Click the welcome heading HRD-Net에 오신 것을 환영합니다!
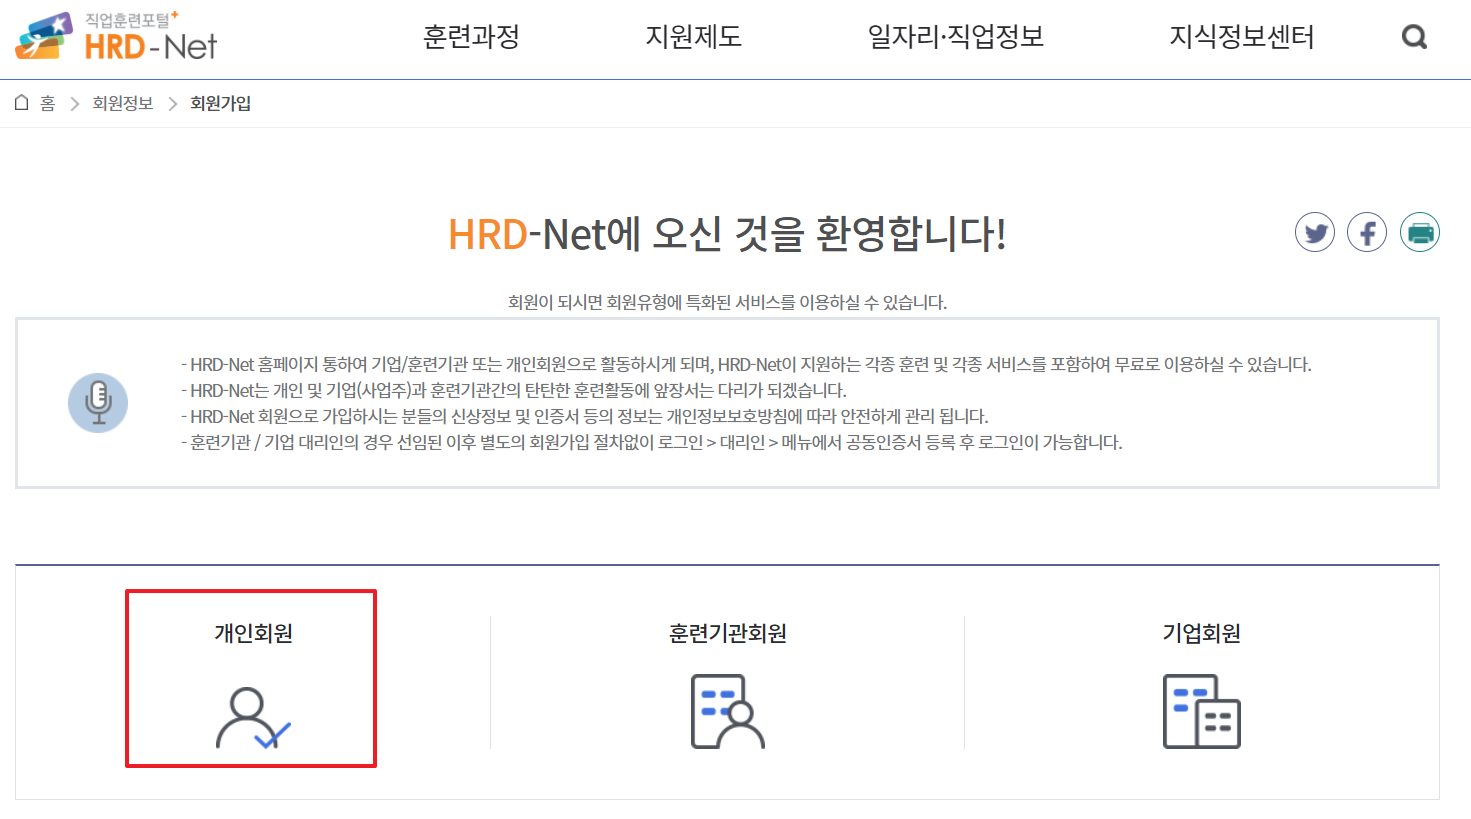This screenshot has width=1471, height=819. [x=727, y=234]
